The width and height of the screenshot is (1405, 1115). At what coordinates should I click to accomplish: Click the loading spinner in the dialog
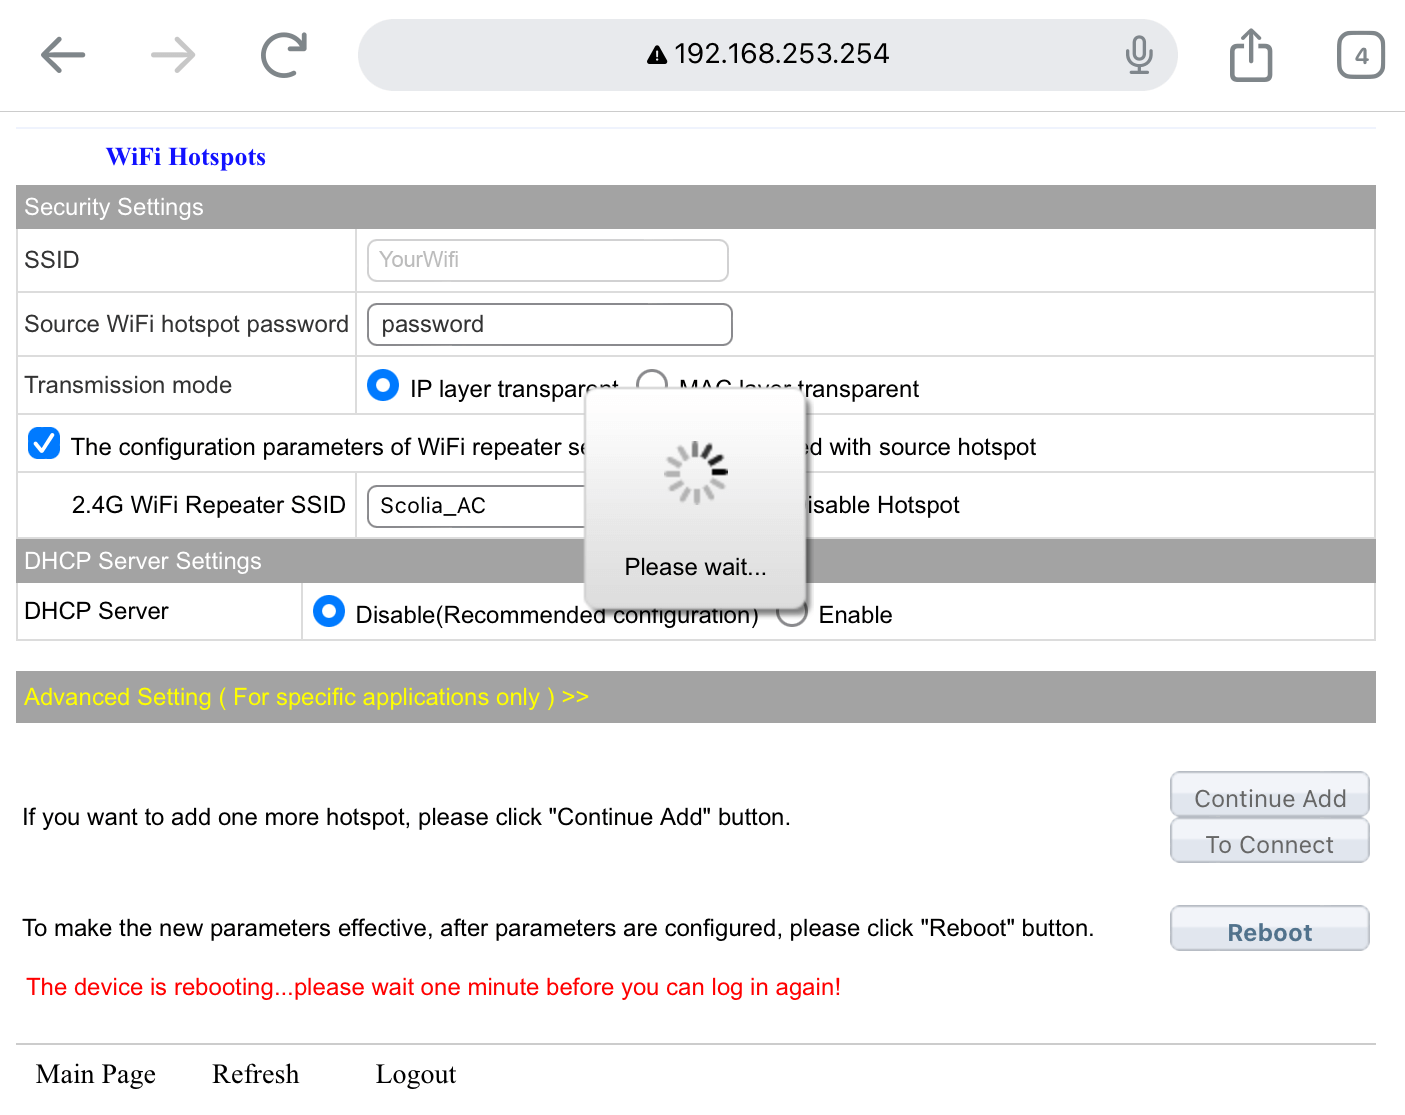click(696, 473)
